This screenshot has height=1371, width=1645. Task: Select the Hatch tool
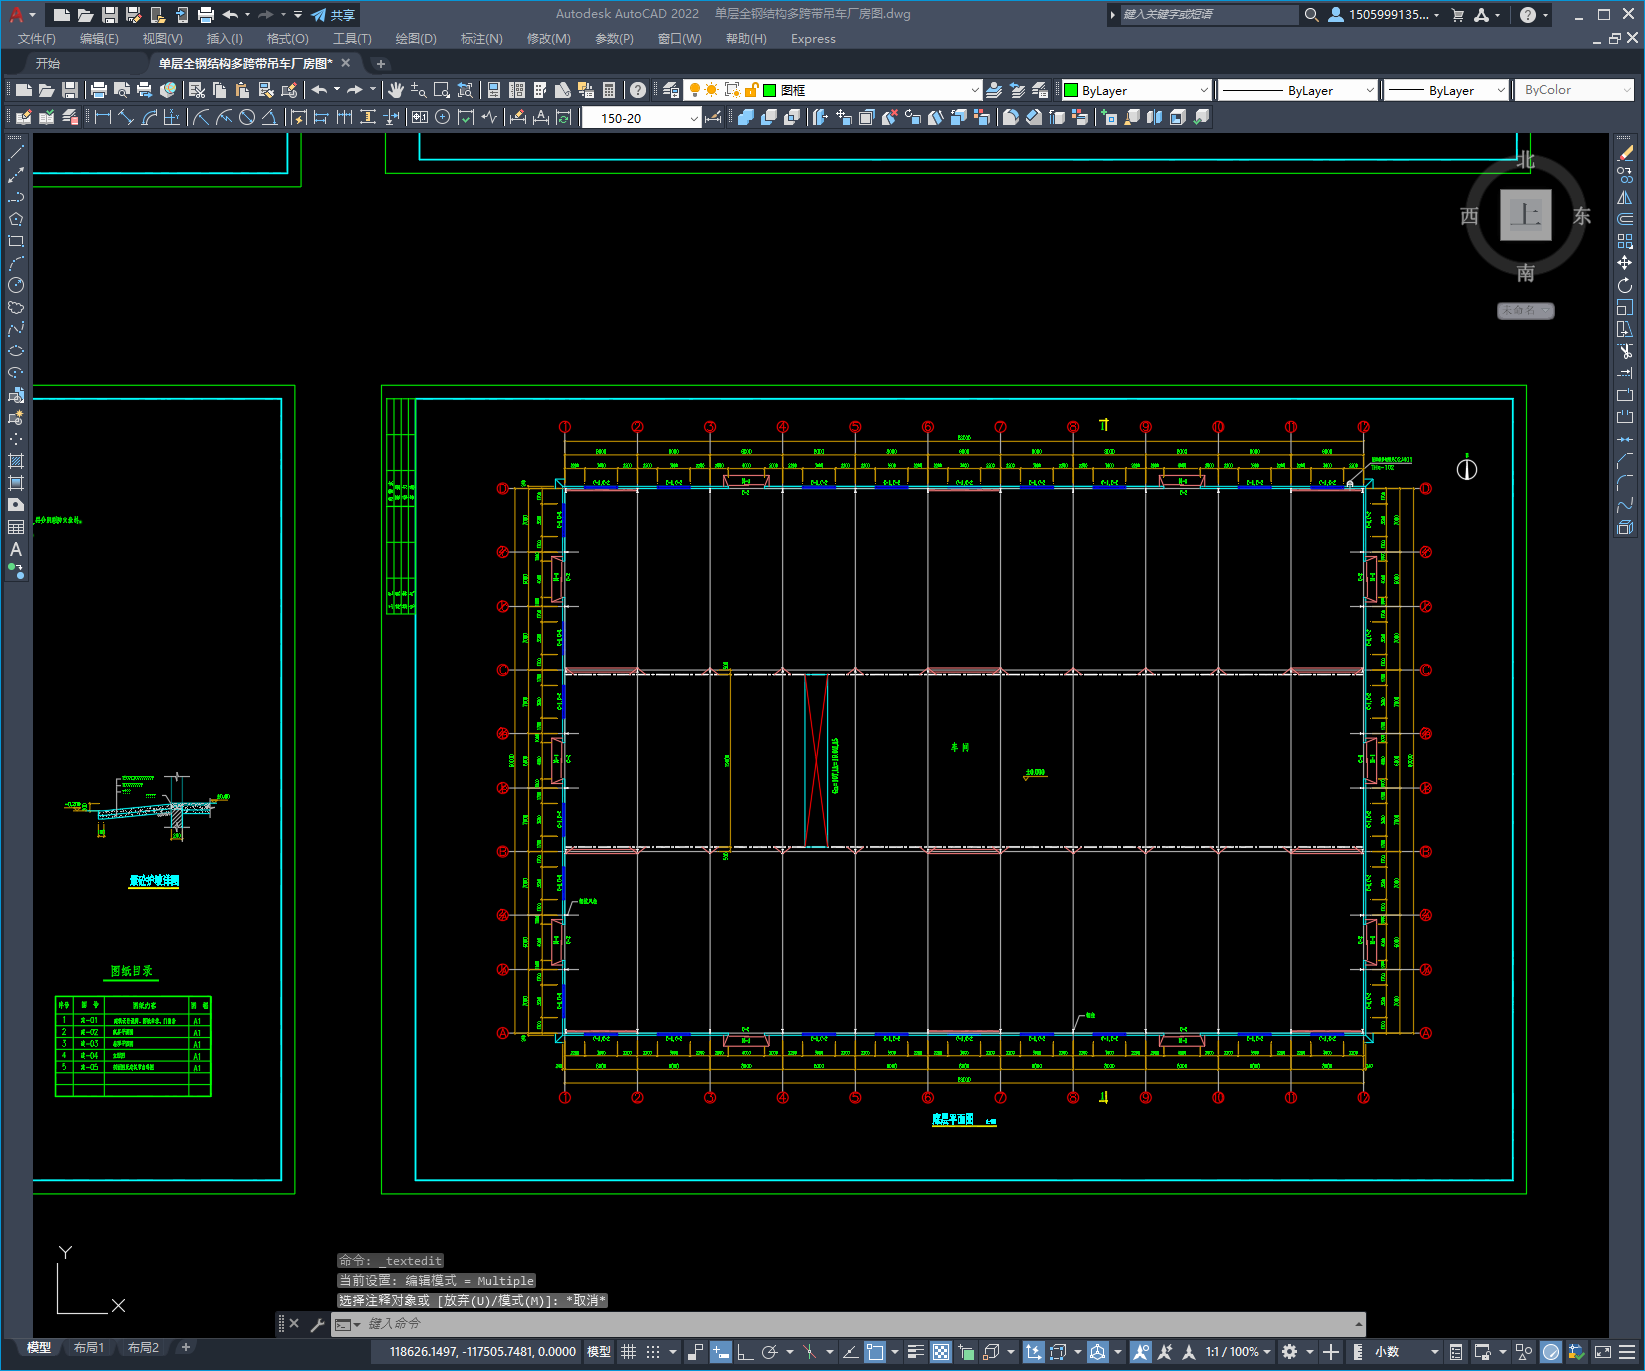coord(16,461)
